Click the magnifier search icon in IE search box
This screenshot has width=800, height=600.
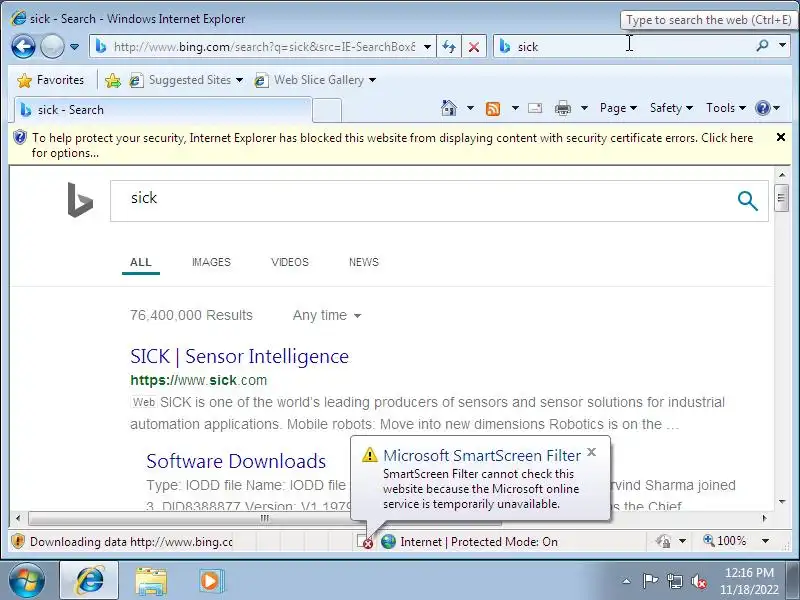(x=762, y=46)
